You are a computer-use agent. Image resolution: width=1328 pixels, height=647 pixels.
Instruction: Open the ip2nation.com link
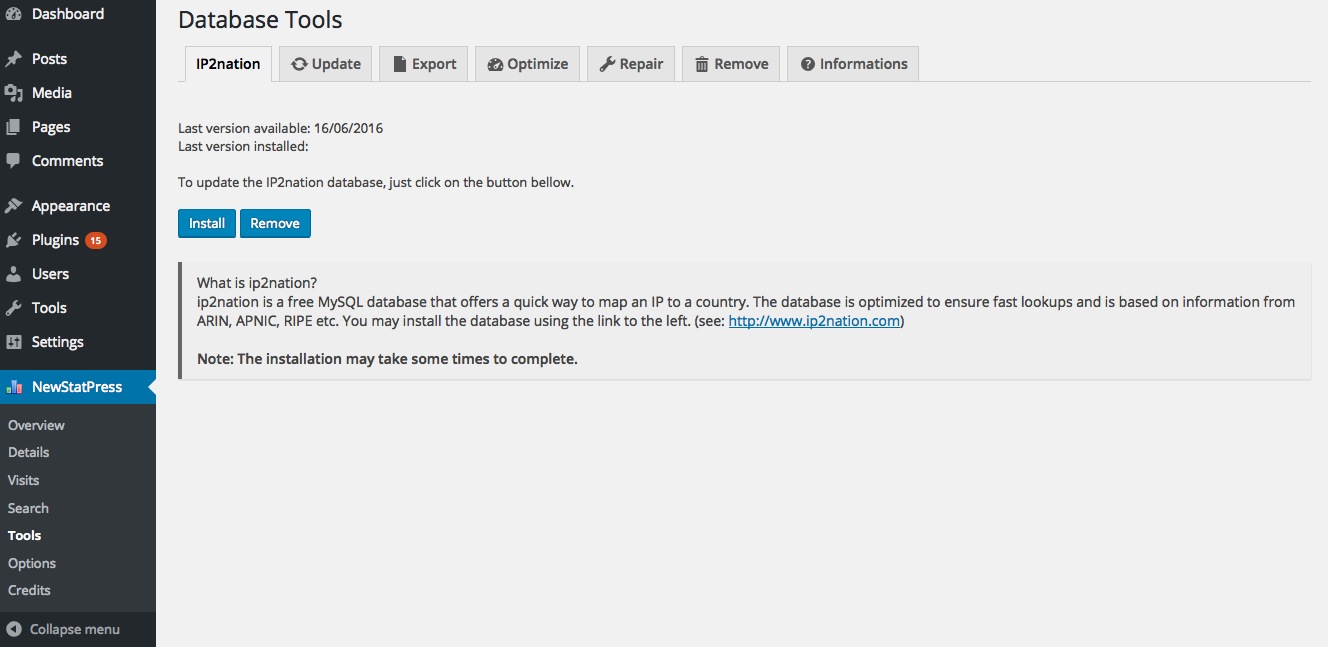[x=814, y=321]
